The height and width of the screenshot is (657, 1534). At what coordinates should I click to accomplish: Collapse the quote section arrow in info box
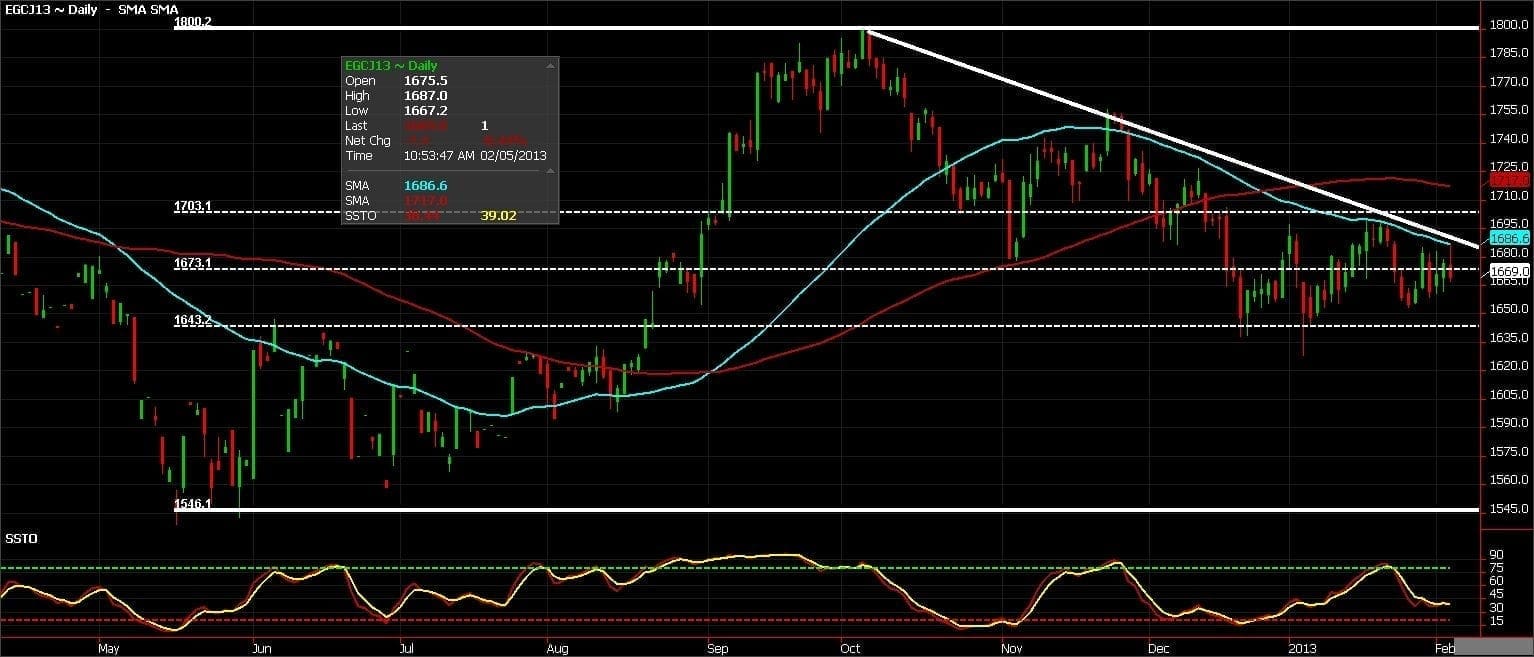point(548,66)
